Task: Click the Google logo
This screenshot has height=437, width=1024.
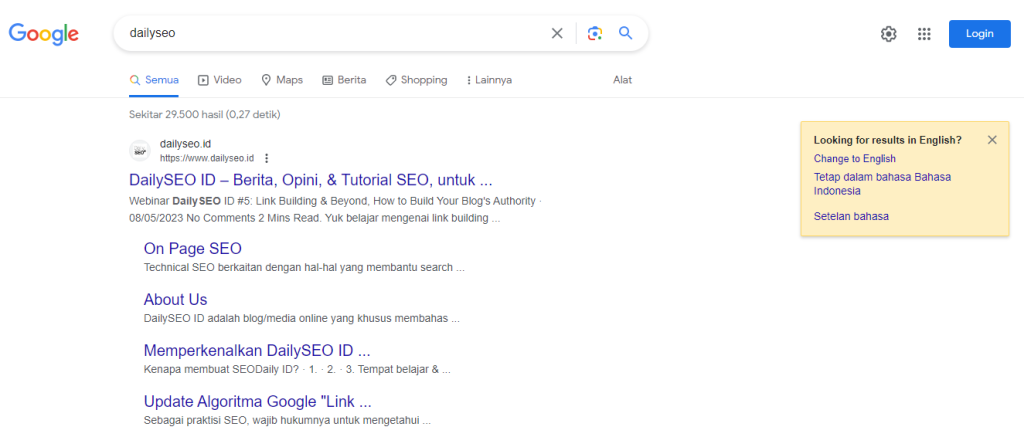Action: (44, 34)
